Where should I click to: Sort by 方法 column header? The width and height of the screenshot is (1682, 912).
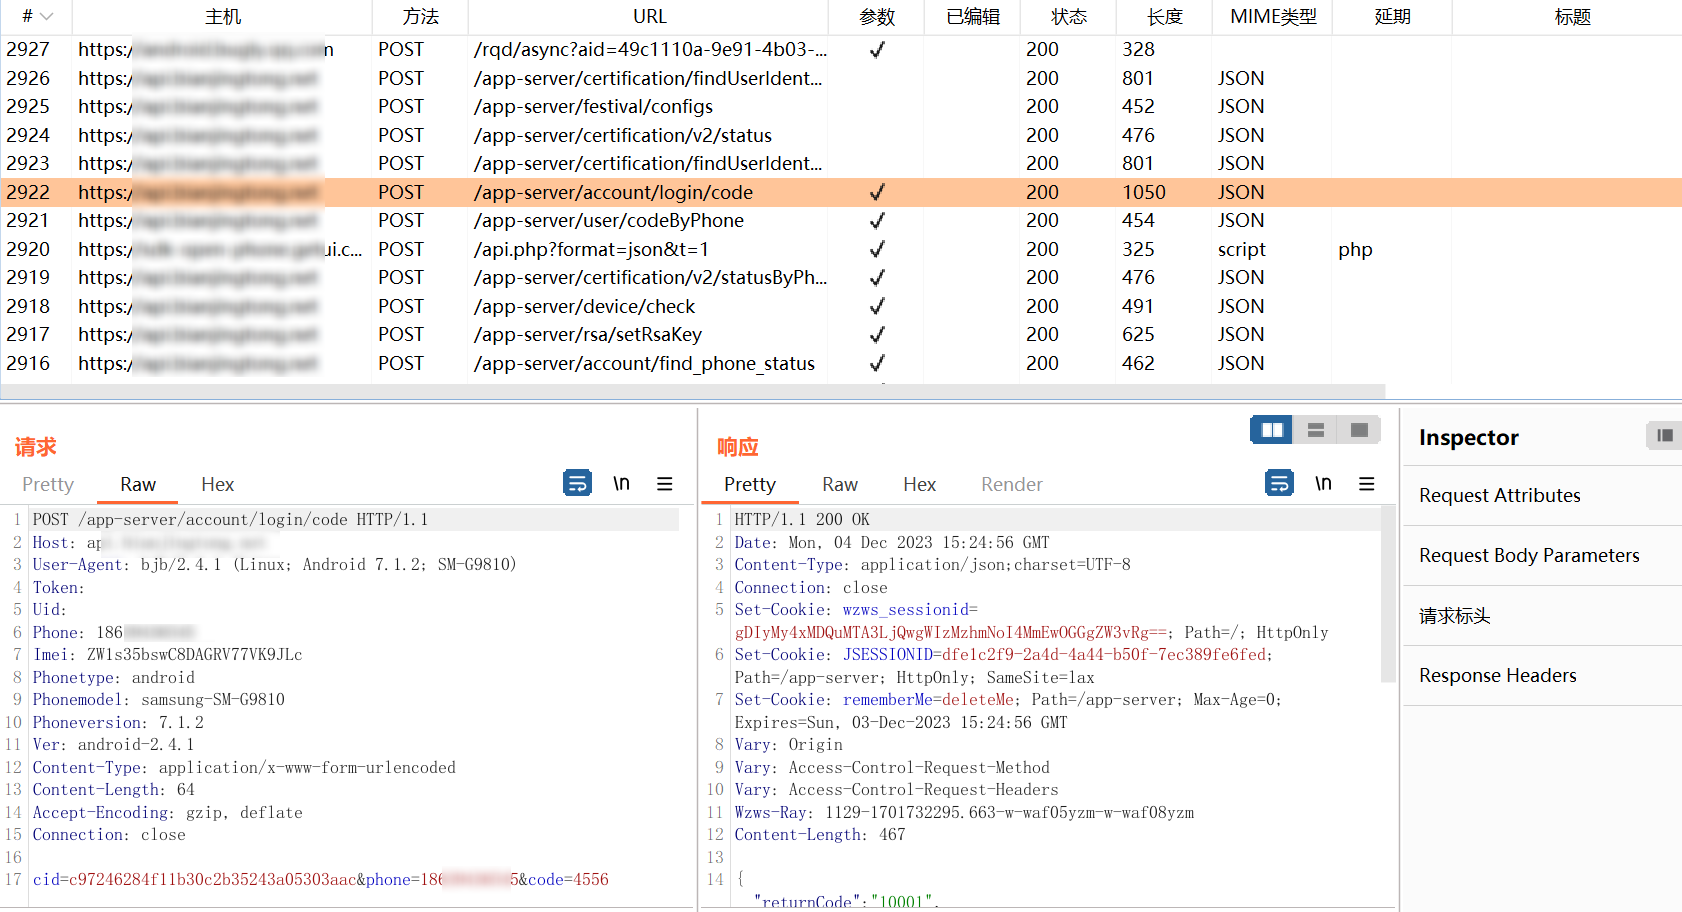tap(421, 17)
